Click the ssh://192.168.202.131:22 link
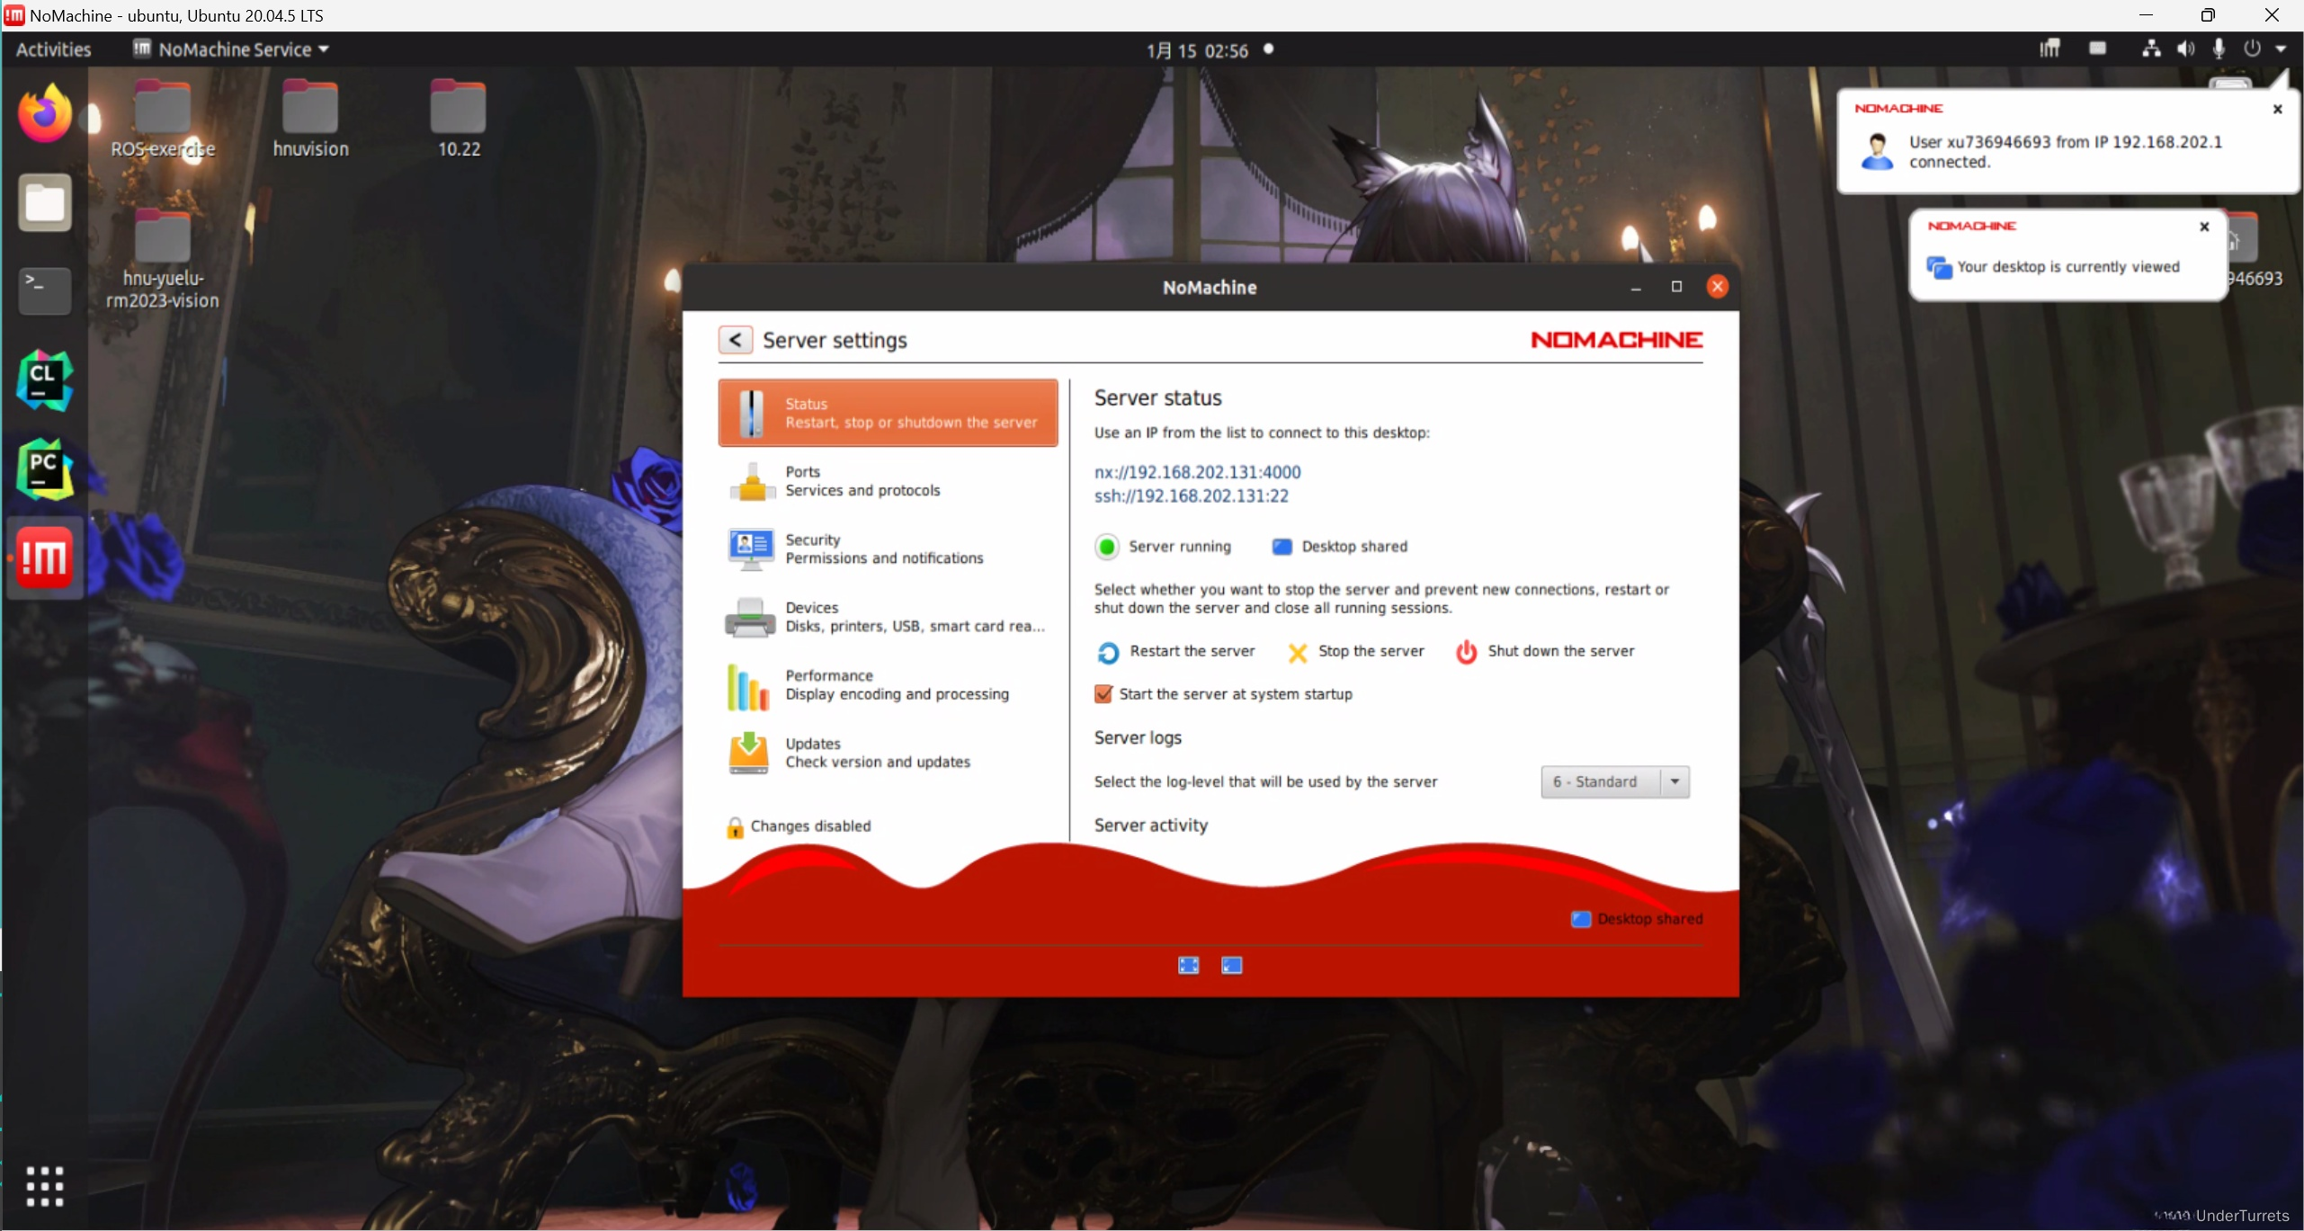This screenshot has width=2304, height=1231. click(1191, 496)
